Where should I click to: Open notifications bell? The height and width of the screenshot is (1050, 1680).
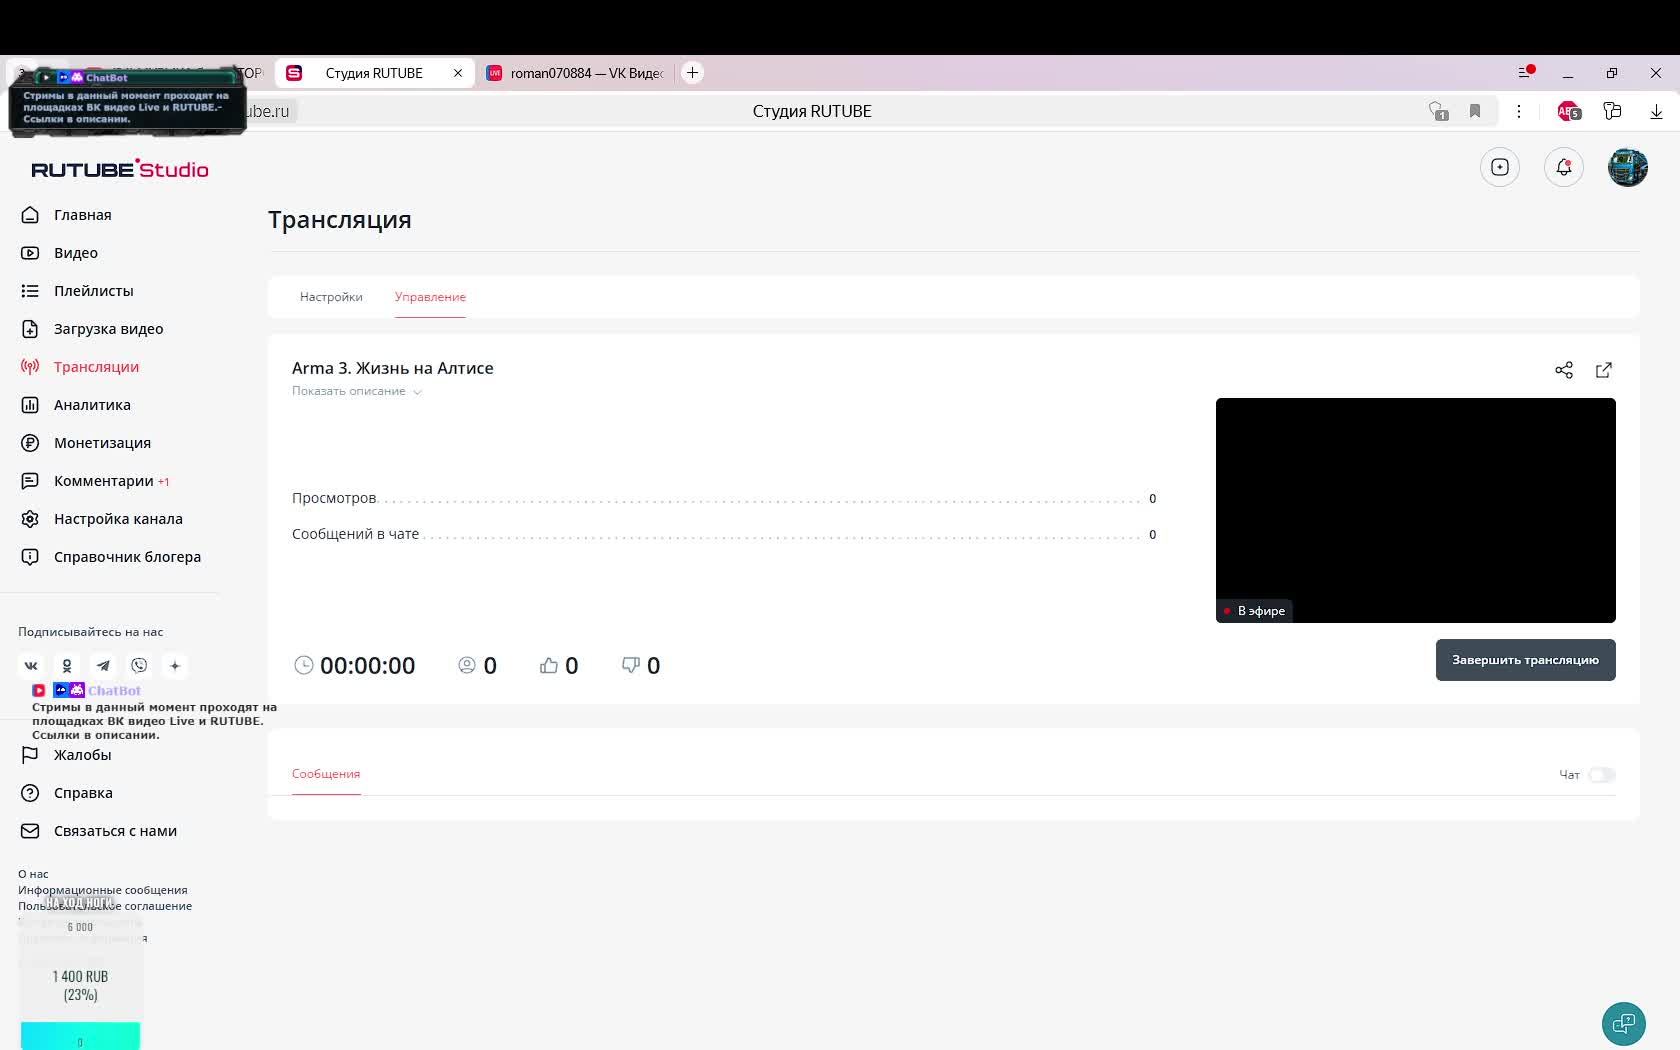point(1564,167)
